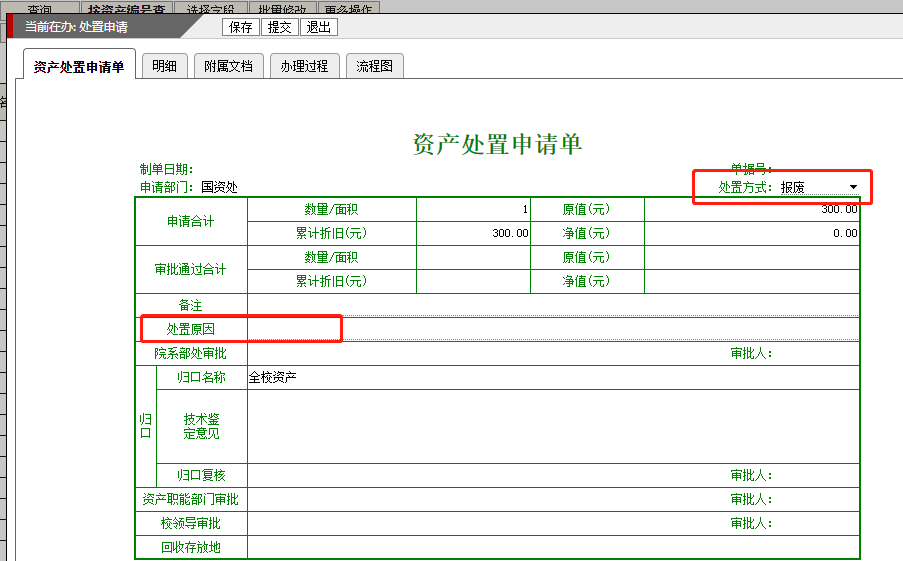Viewport: 903px width, 561px height.
Task: Click the 院系部处审批 approval field
Action: (x=480, y=353)
